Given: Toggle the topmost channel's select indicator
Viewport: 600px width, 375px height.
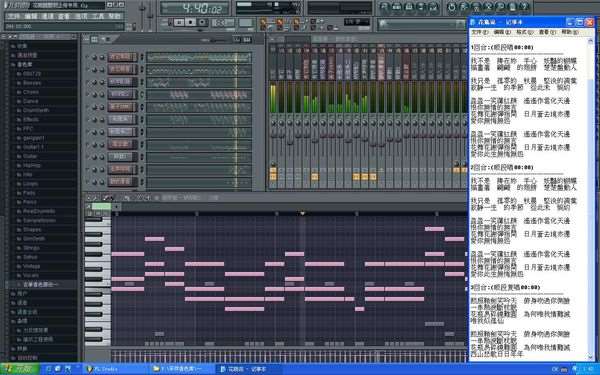Looking at the screenshot, I should [142, 57].
